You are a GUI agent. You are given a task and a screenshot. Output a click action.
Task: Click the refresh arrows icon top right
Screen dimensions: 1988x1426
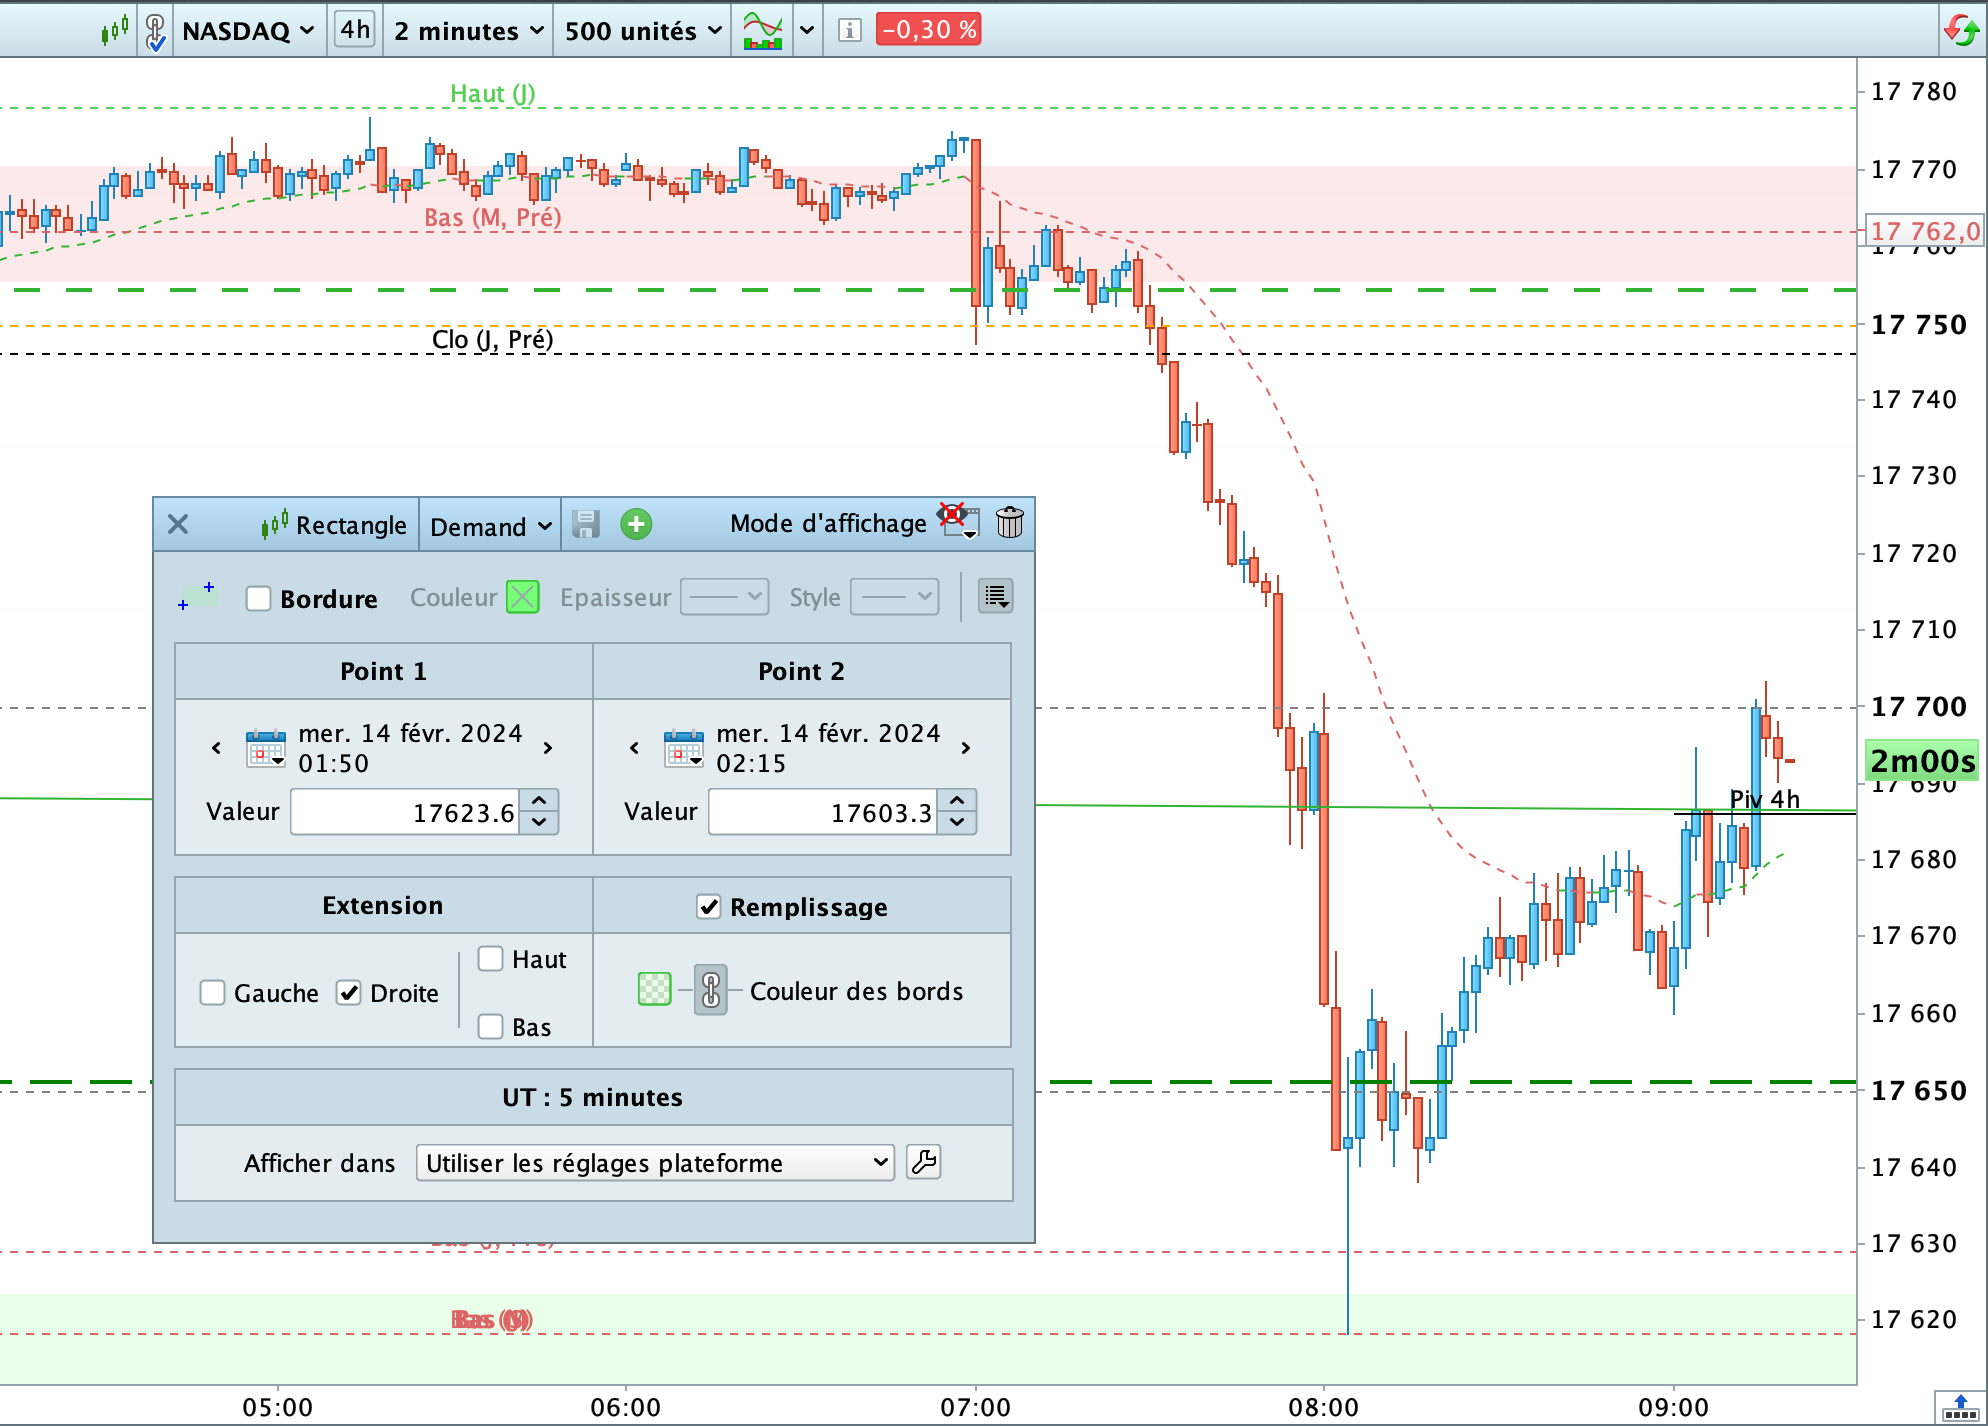(x=1961, y=30)
